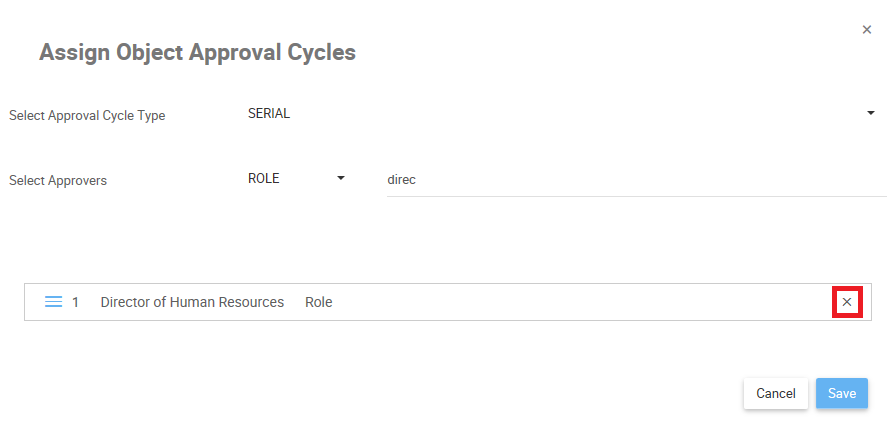
Task: Open the ROLE approver type dropdown
Action: click(x=296, y=179)
